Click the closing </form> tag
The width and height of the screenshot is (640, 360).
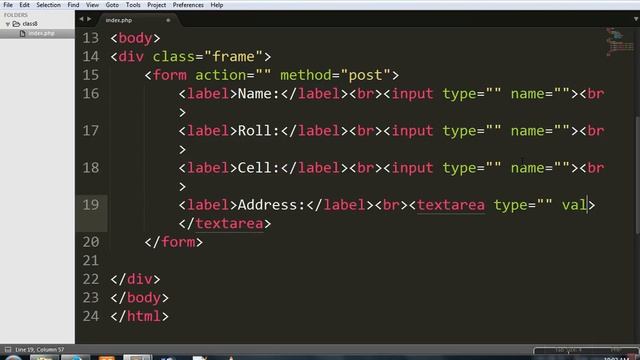[x=173, y=242]
